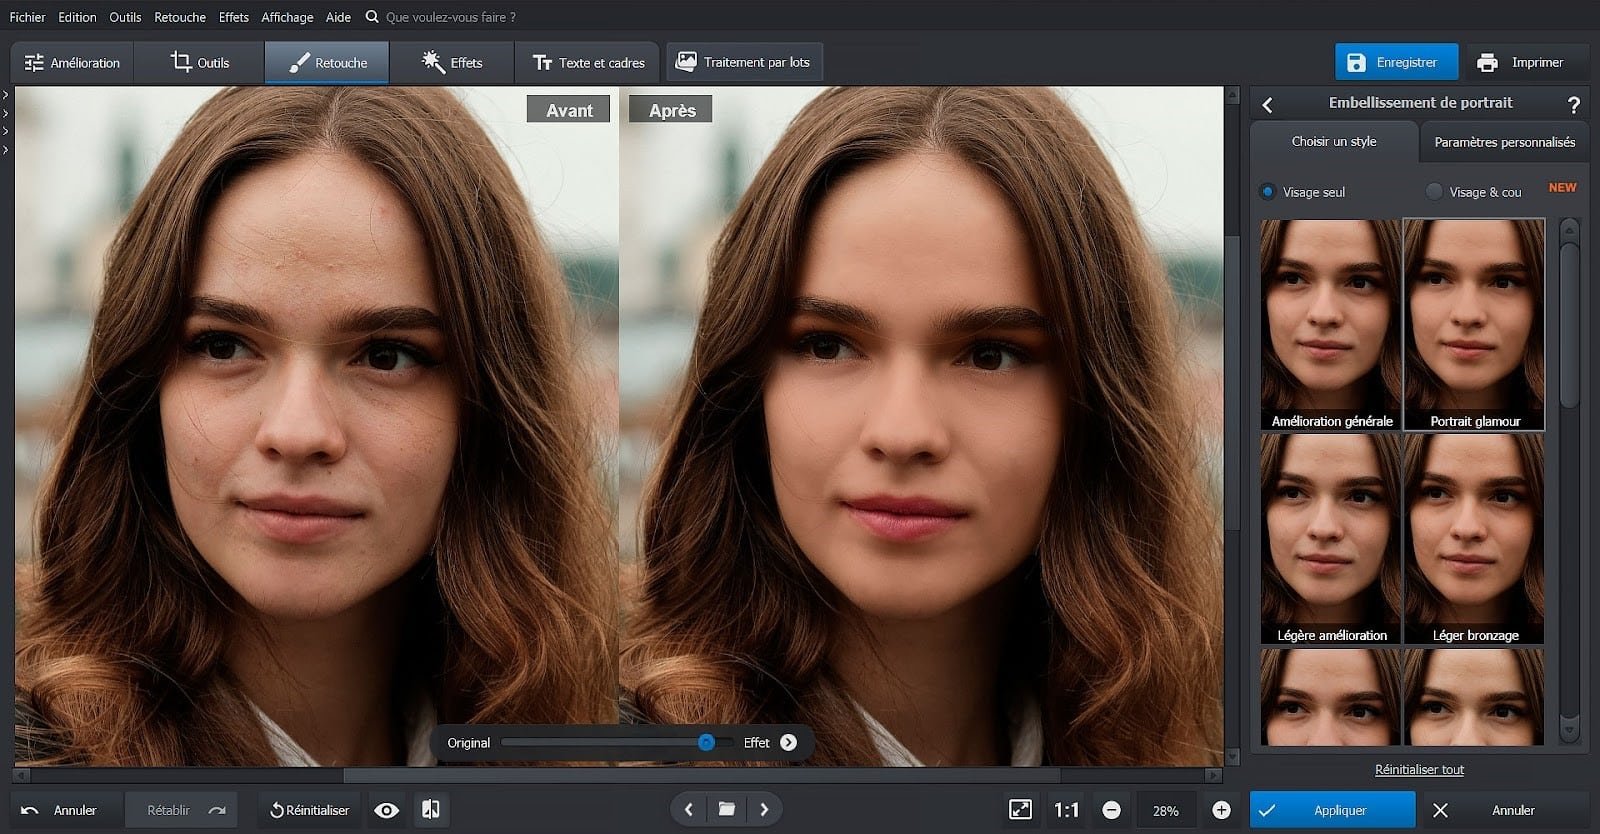This screenshot has height=834, width=1600.
Task: Open the Retouche menu in menu bar
Action: point(180,17)
